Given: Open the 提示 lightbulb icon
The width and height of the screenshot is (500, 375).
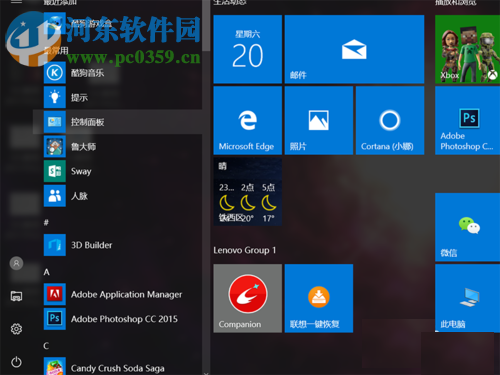Looking at the screenshot, I should 55,97.
